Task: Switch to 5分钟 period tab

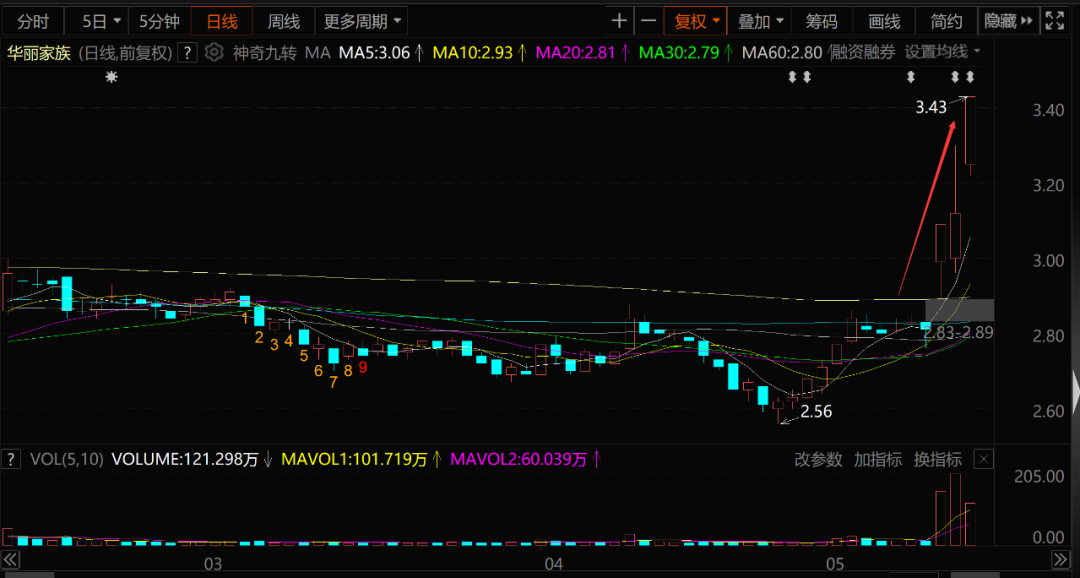Action: pos(159,21)
